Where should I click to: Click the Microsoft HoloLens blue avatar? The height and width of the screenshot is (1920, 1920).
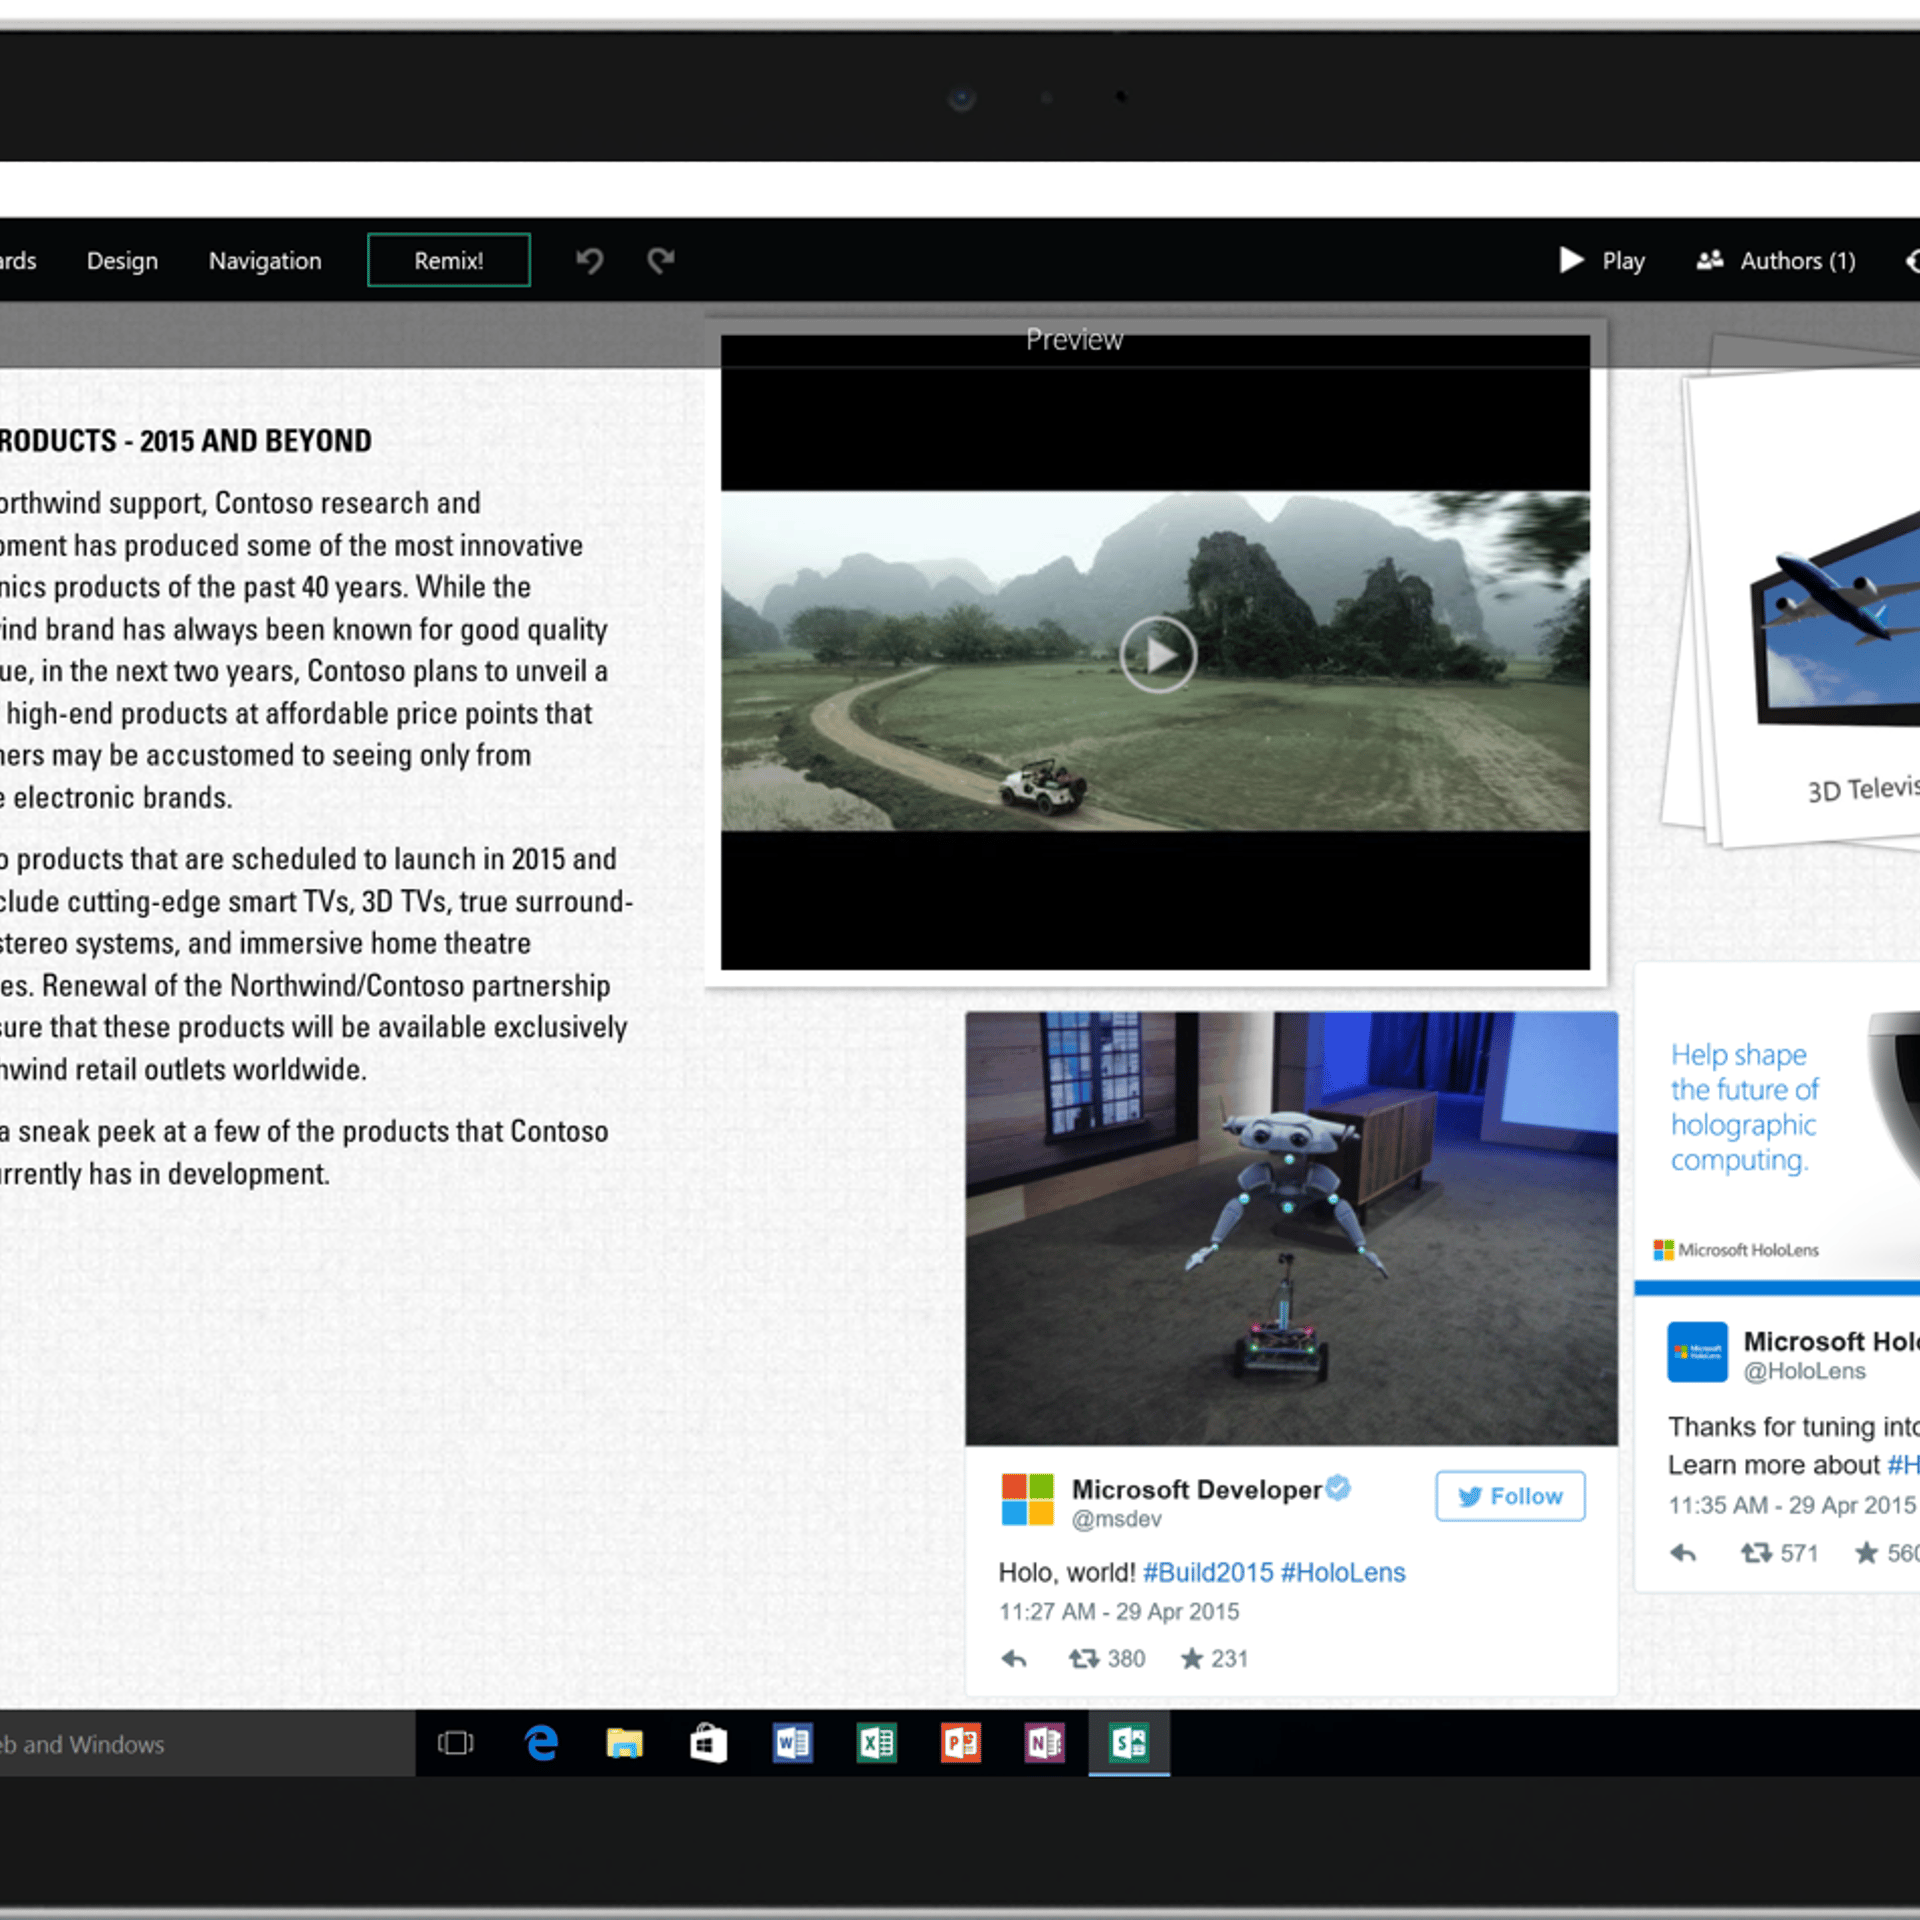pyautogui.click(x=1697, y=1352)
